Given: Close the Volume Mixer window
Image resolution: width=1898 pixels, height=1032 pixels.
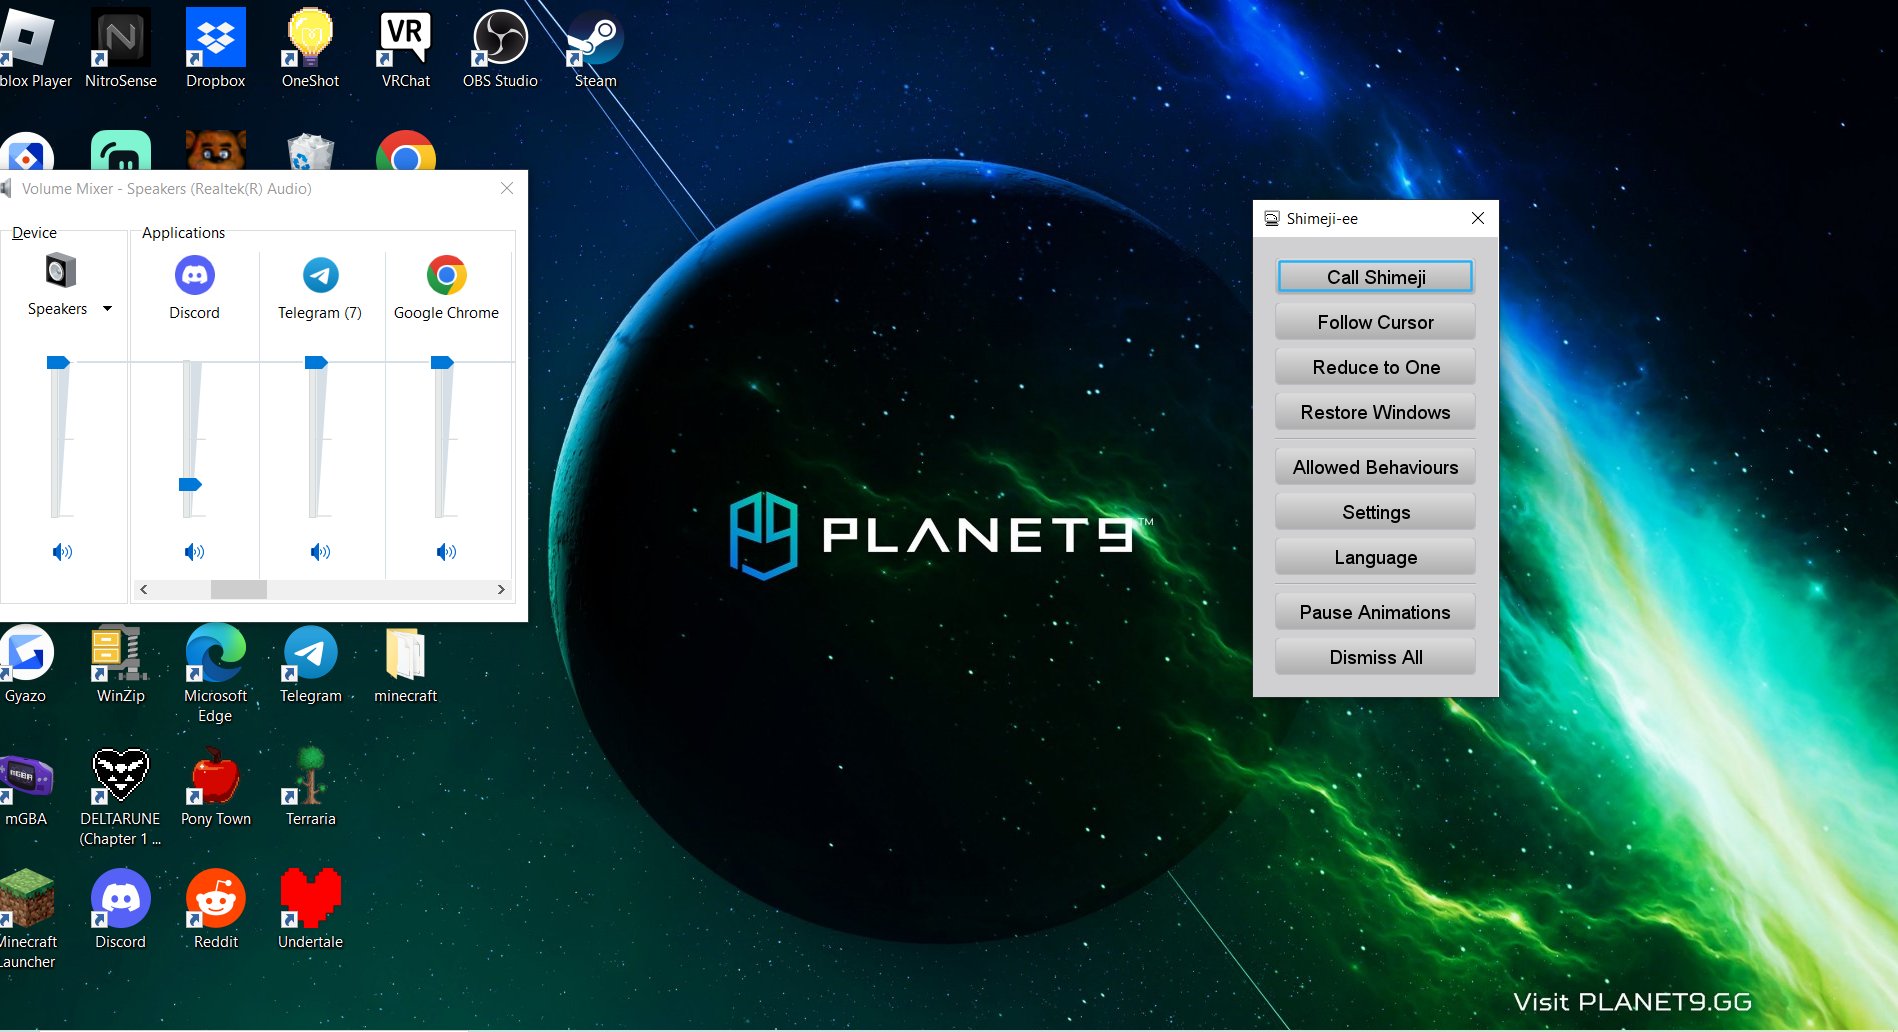Looking at the screenshot, I should click(x=507, y=188).
